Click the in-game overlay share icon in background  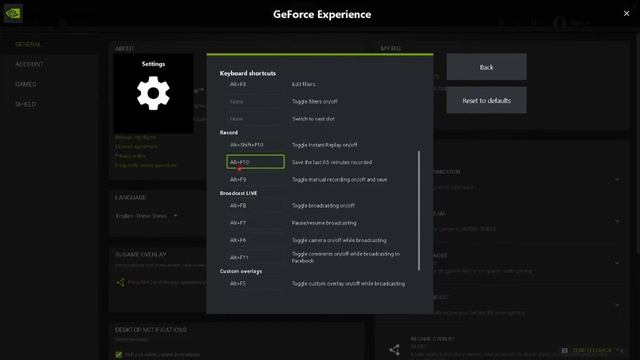(x=120, y=282)
